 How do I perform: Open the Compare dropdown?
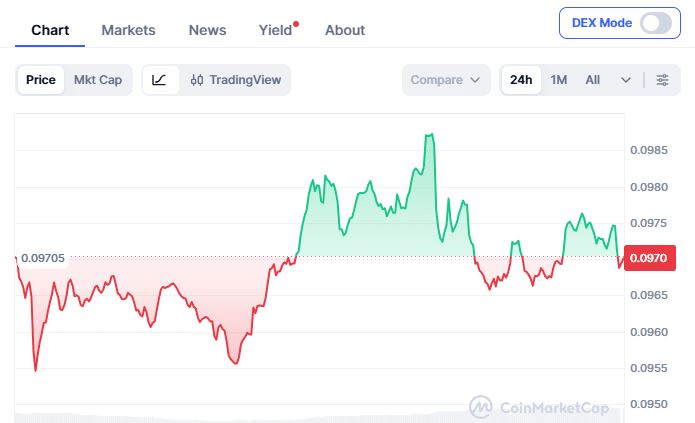(445, 80)
